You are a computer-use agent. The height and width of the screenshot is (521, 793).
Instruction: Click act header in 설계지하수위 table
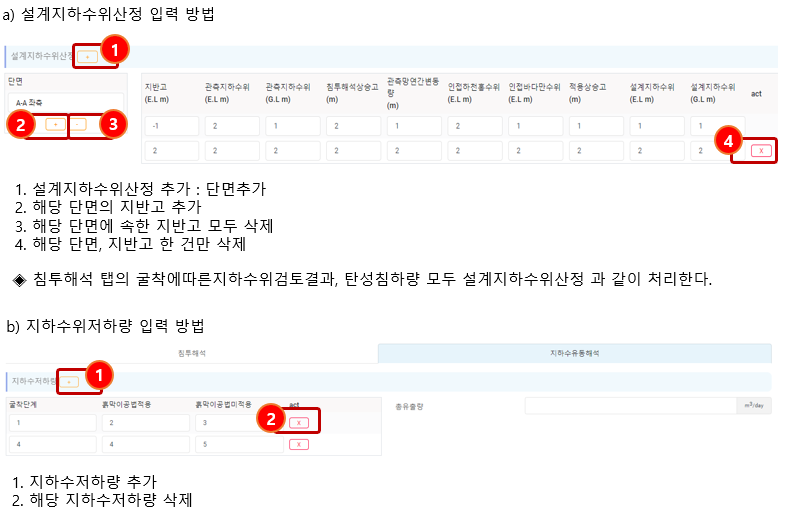(756, 94)
